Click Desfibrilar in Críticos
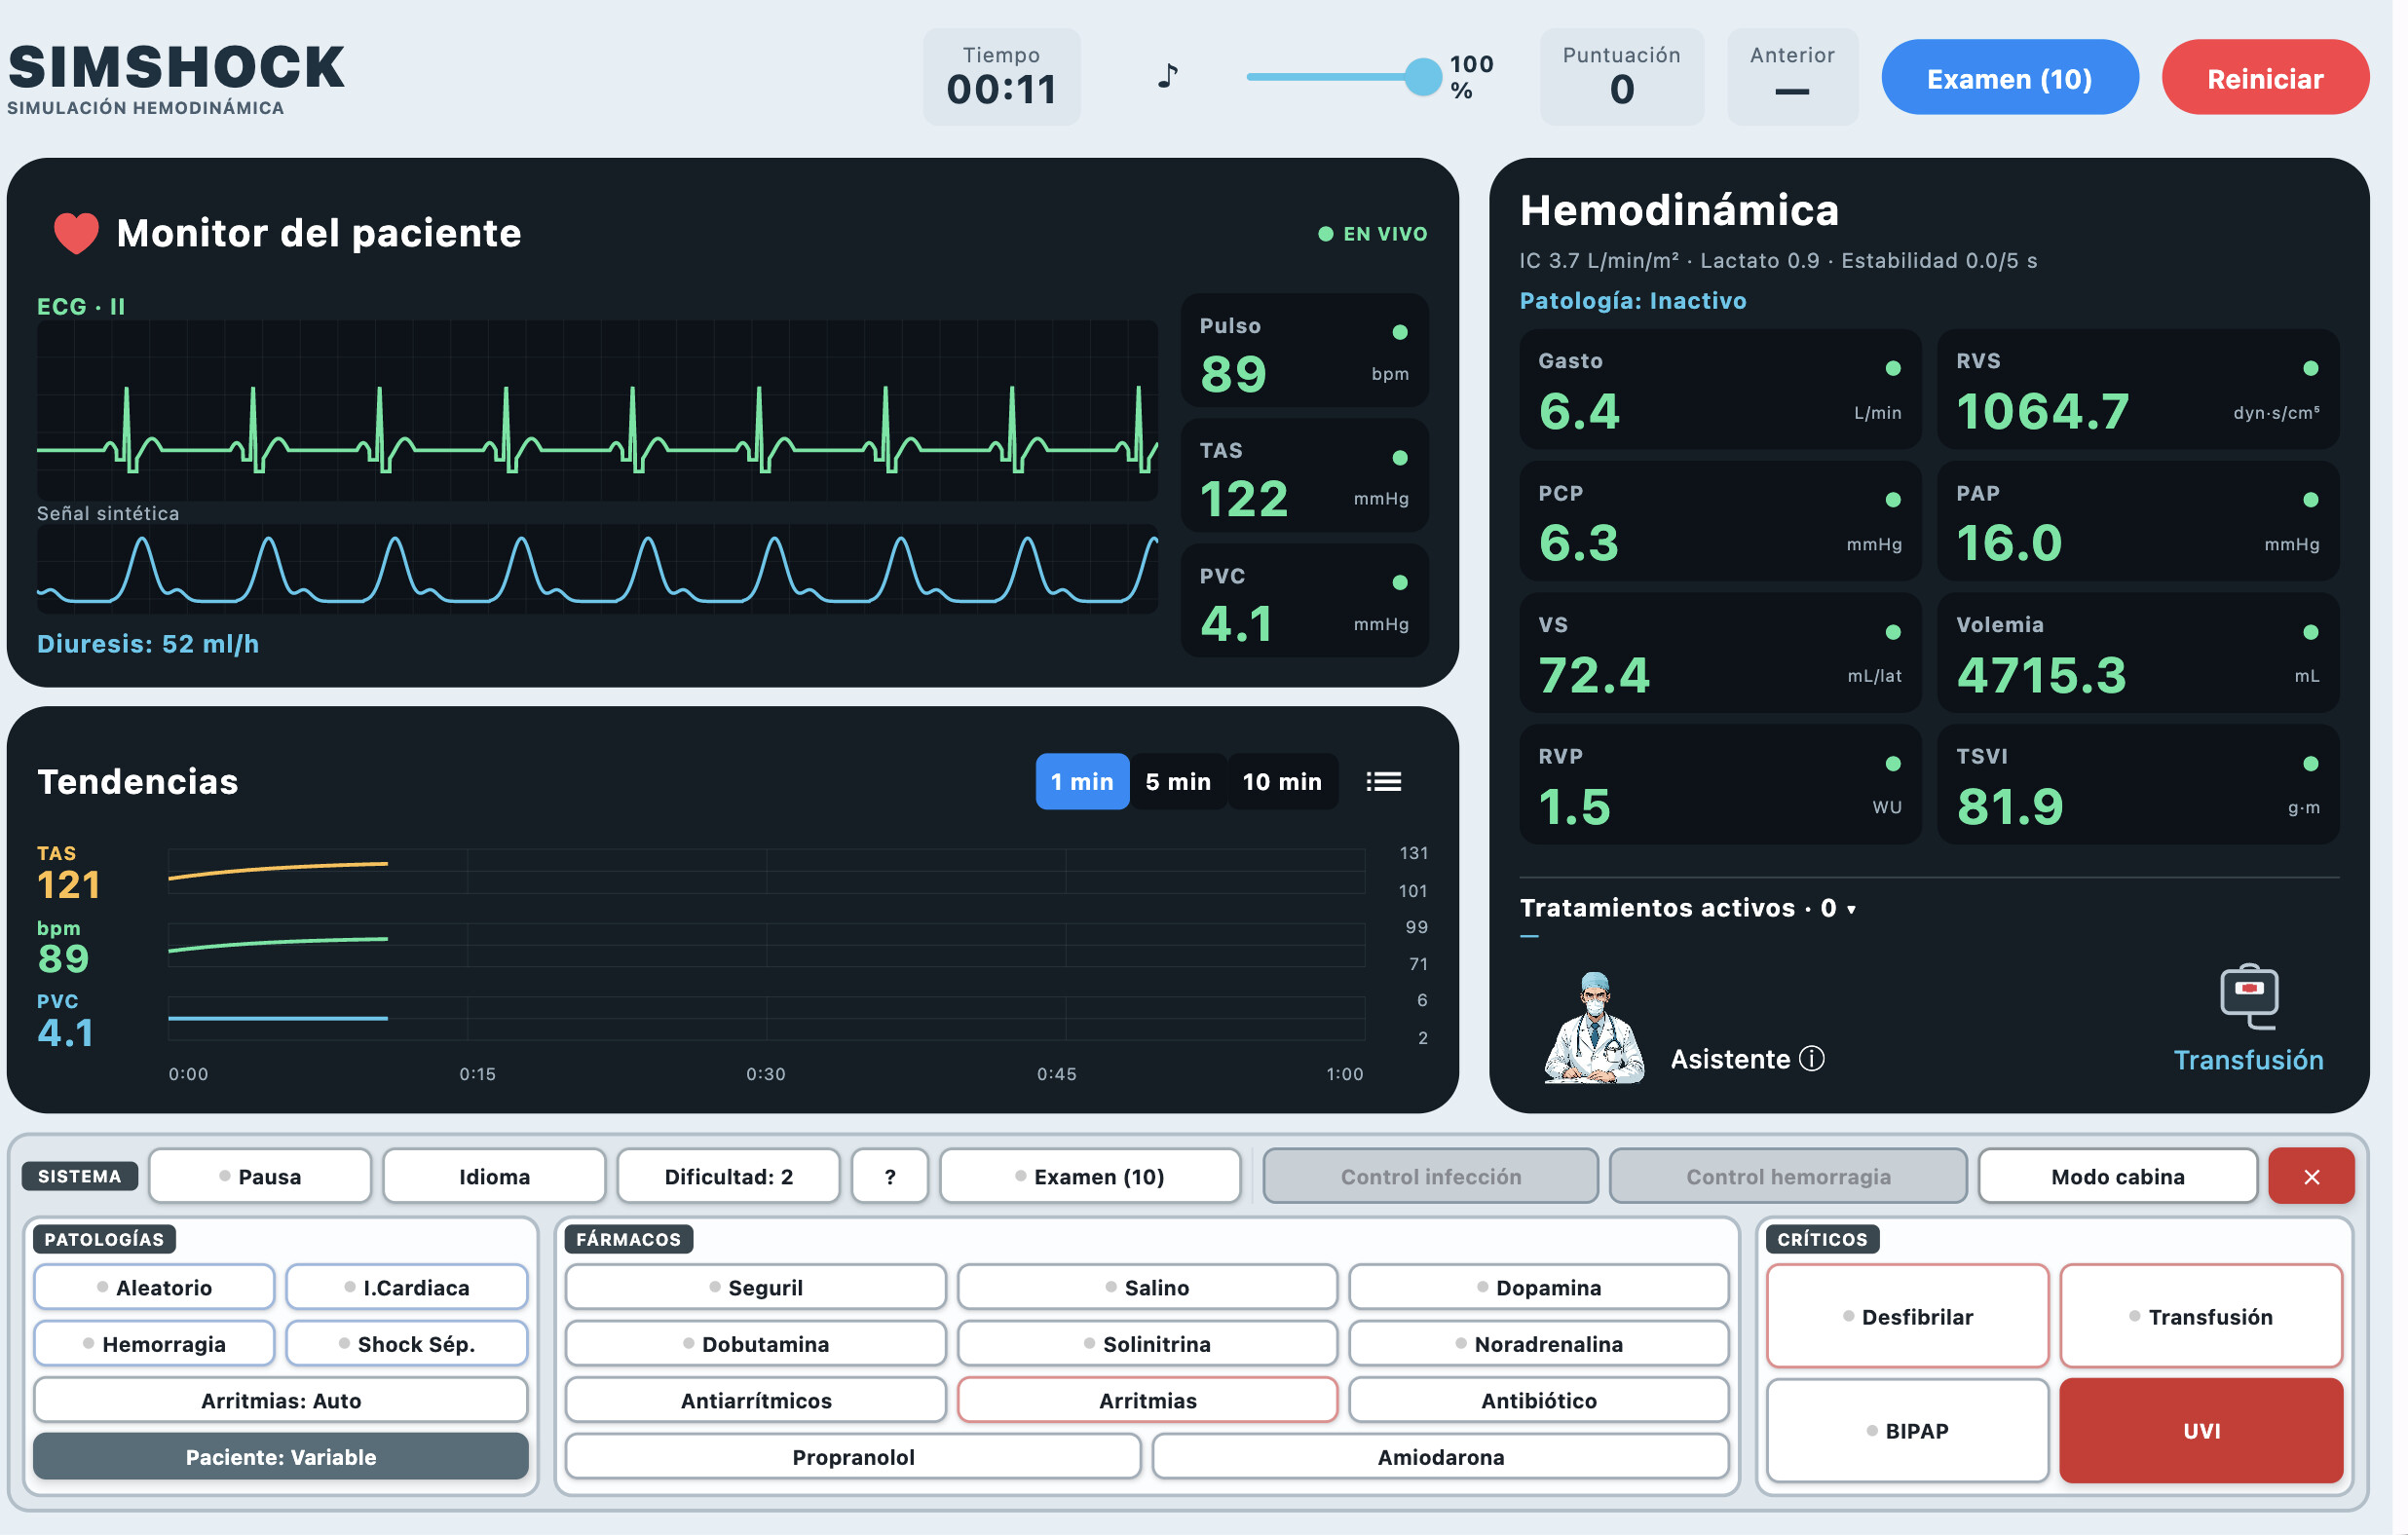The image size is (2408, 1535). (1907, 1316)
